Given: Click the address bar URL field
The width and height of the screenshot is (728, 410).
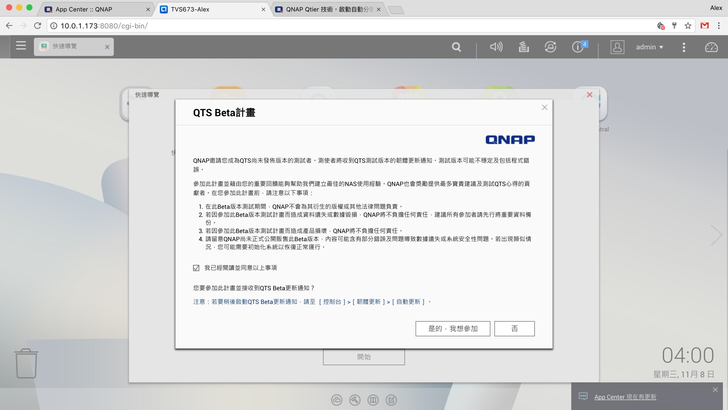Looking at the screenshot, I should tap(348, 26).
